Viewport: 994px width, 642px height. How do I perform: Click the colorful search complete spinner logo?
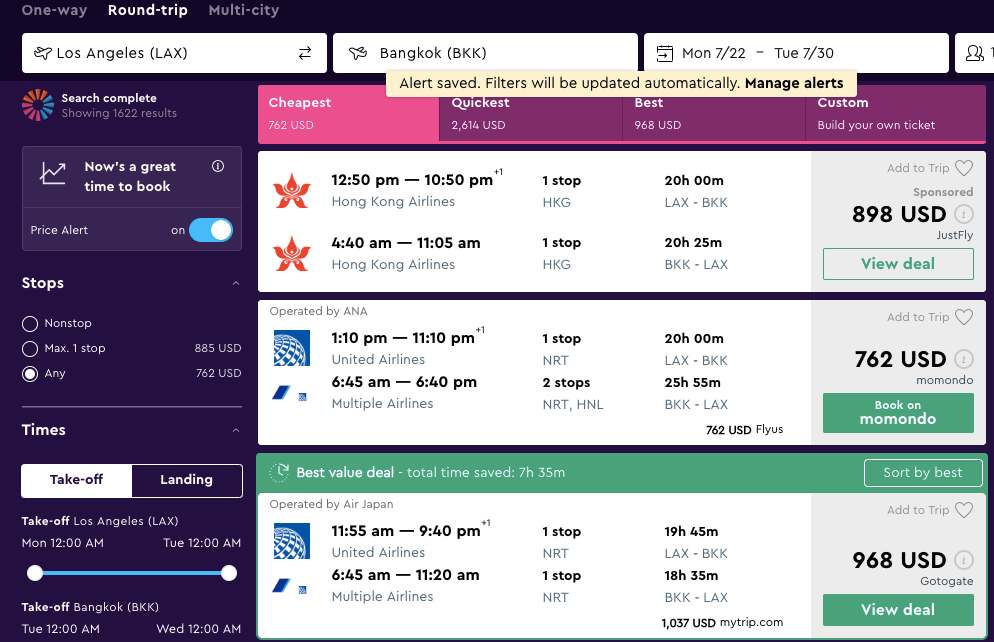point(38,105)
